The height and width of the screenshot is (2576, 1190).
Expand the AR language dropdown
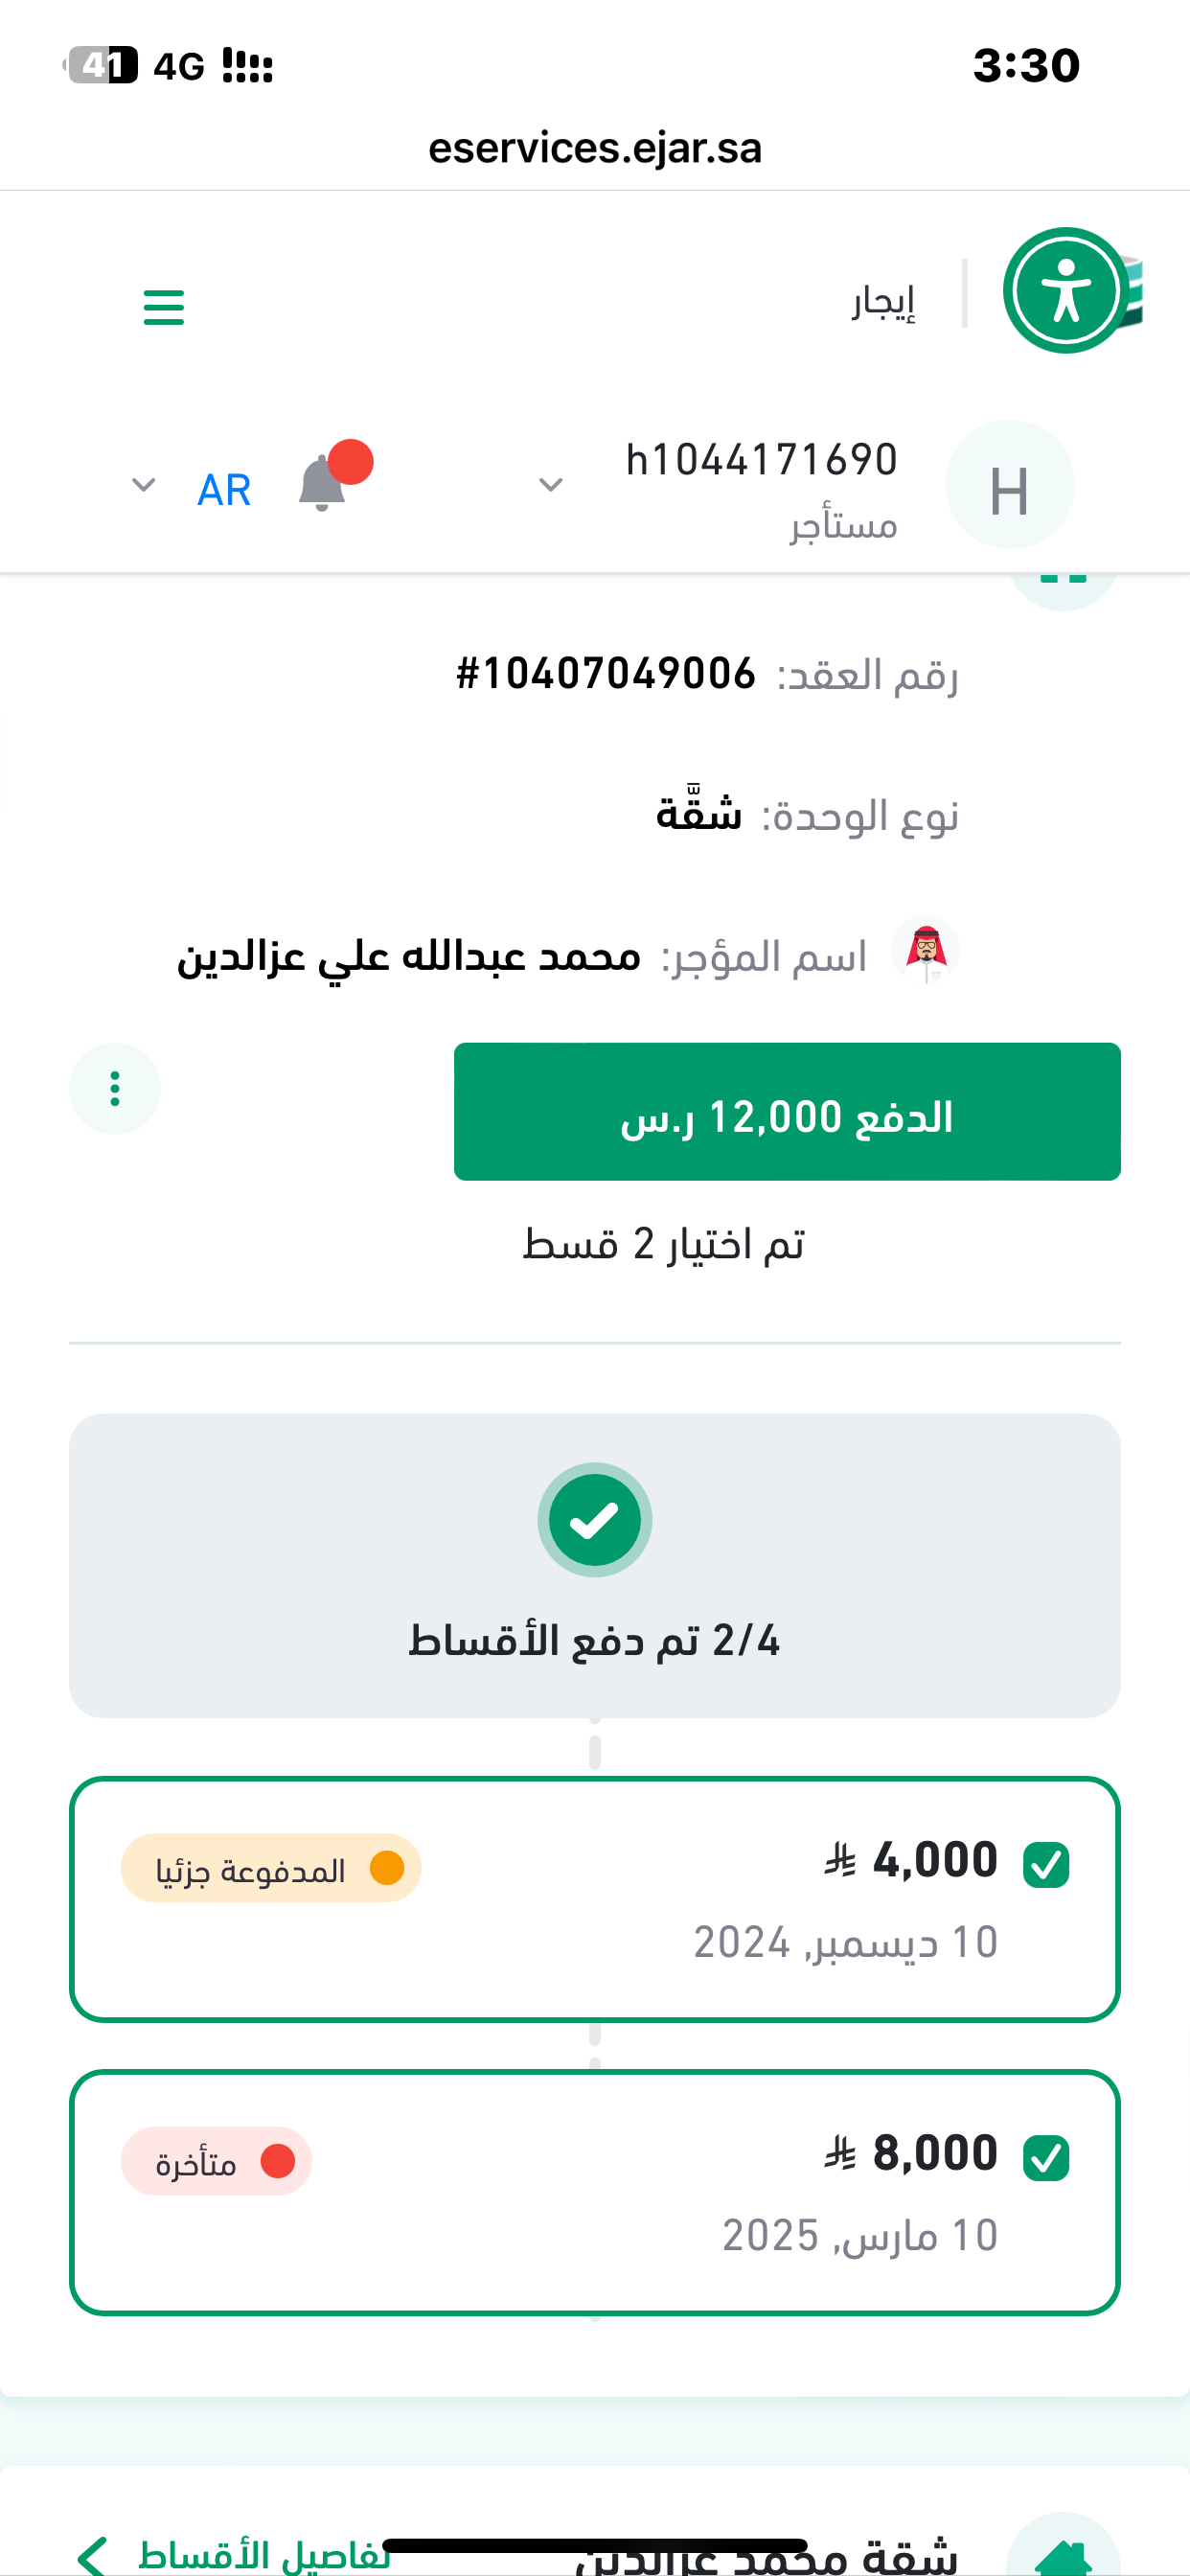[144, 486]
